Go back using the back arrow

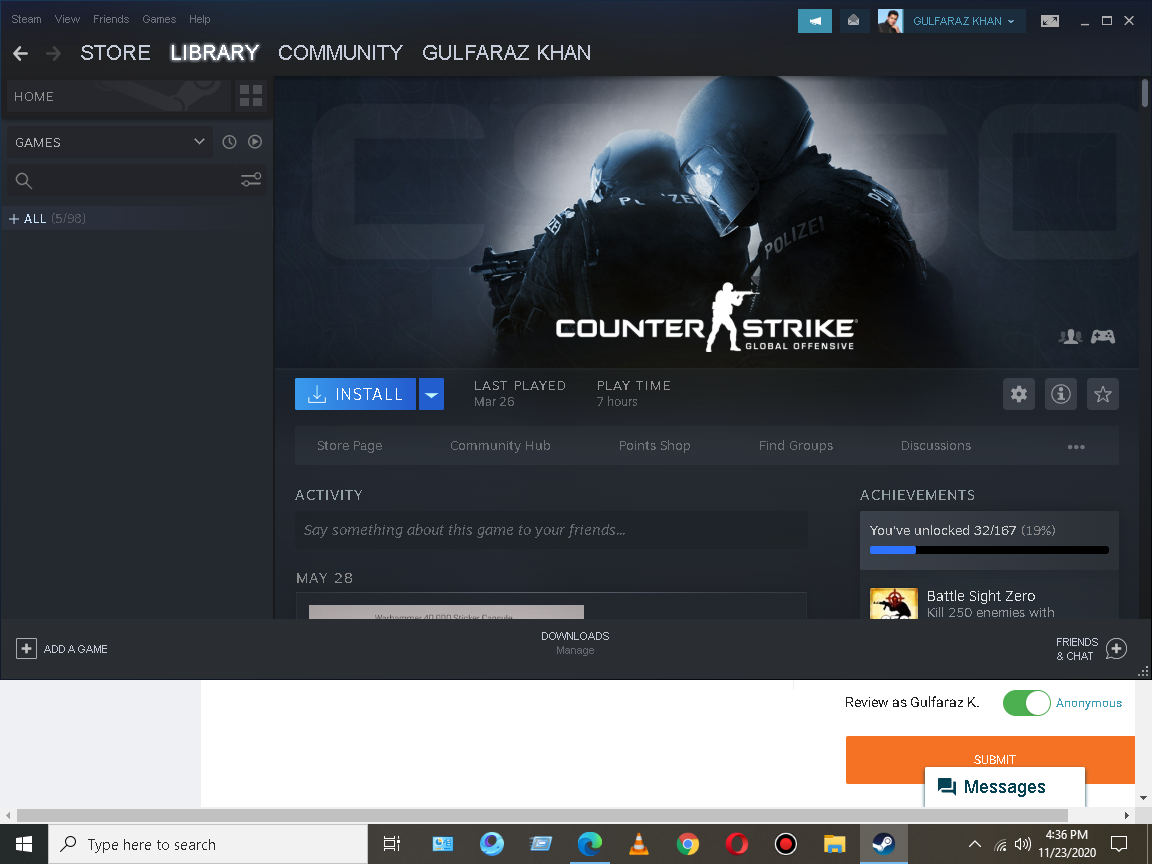coord(21,53)
